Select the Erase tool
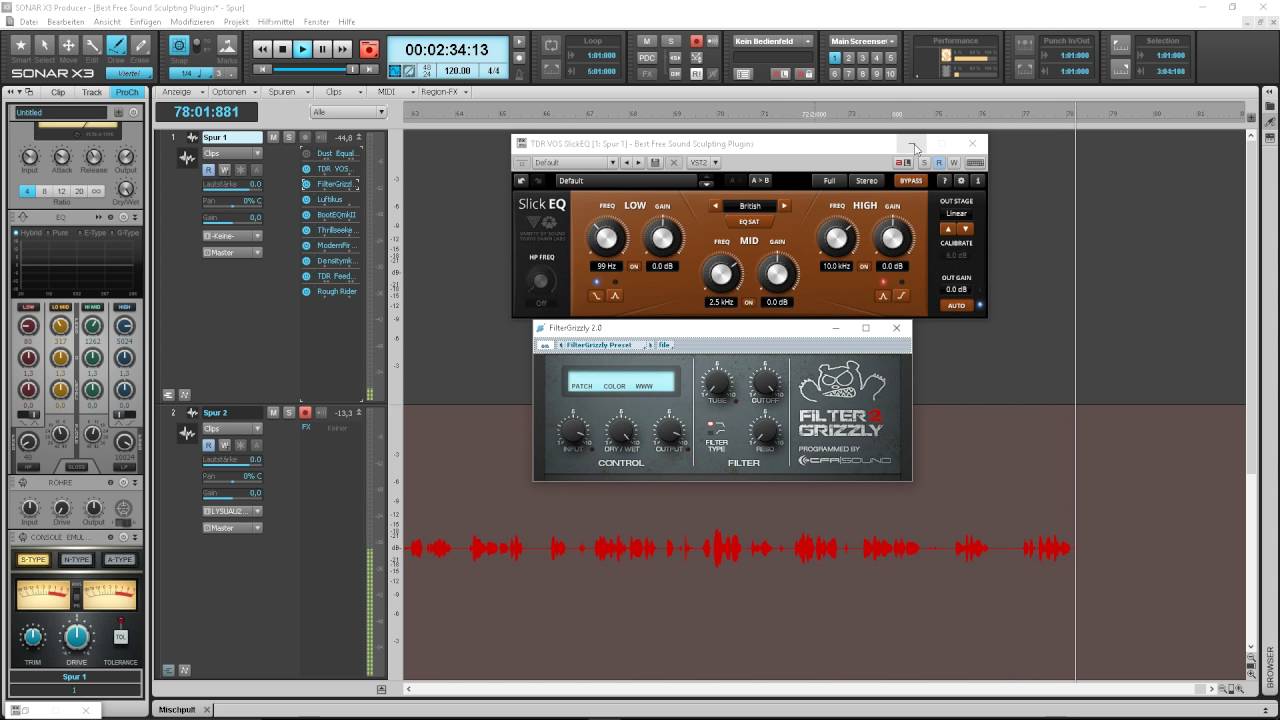 [140, 45]
